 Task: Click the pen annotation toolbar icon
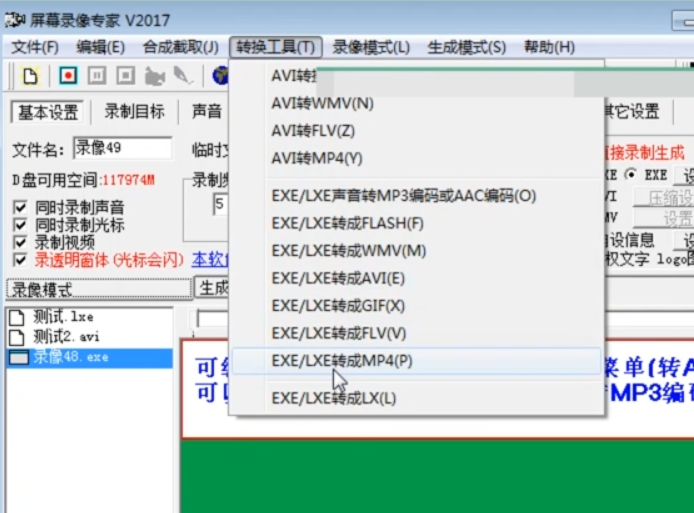183,76
